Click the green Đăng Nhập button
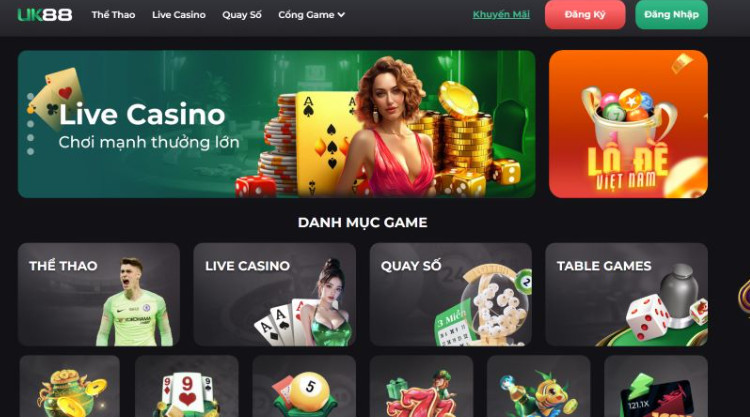This screenshot has width=750, height=419. (x=672, y=14)
